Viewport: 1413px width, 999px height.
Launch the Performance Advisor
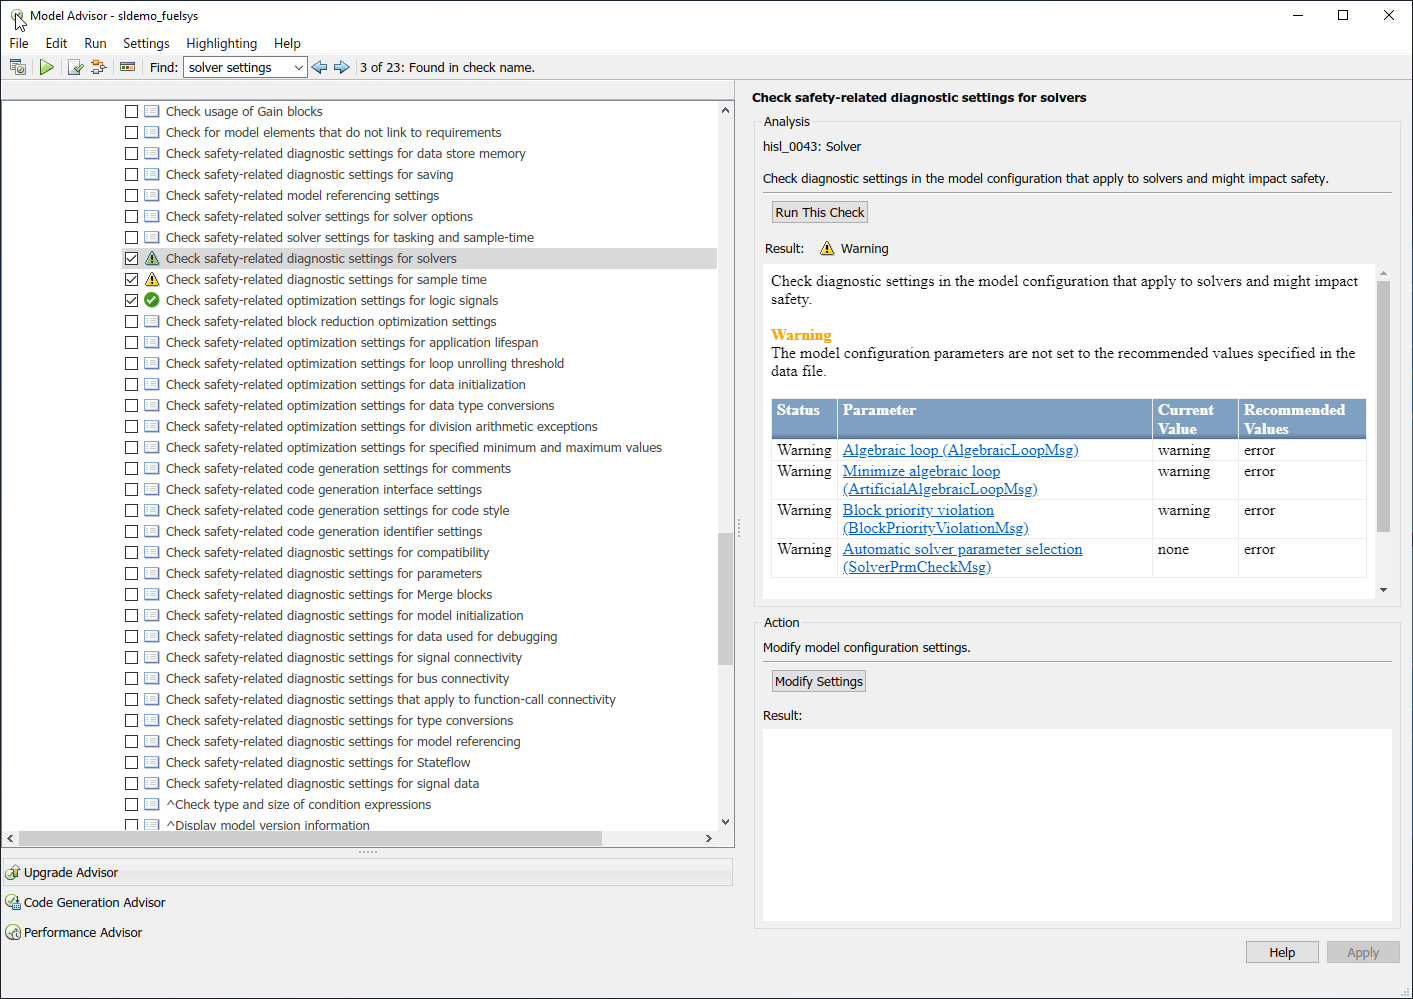[x=82, y=933]
